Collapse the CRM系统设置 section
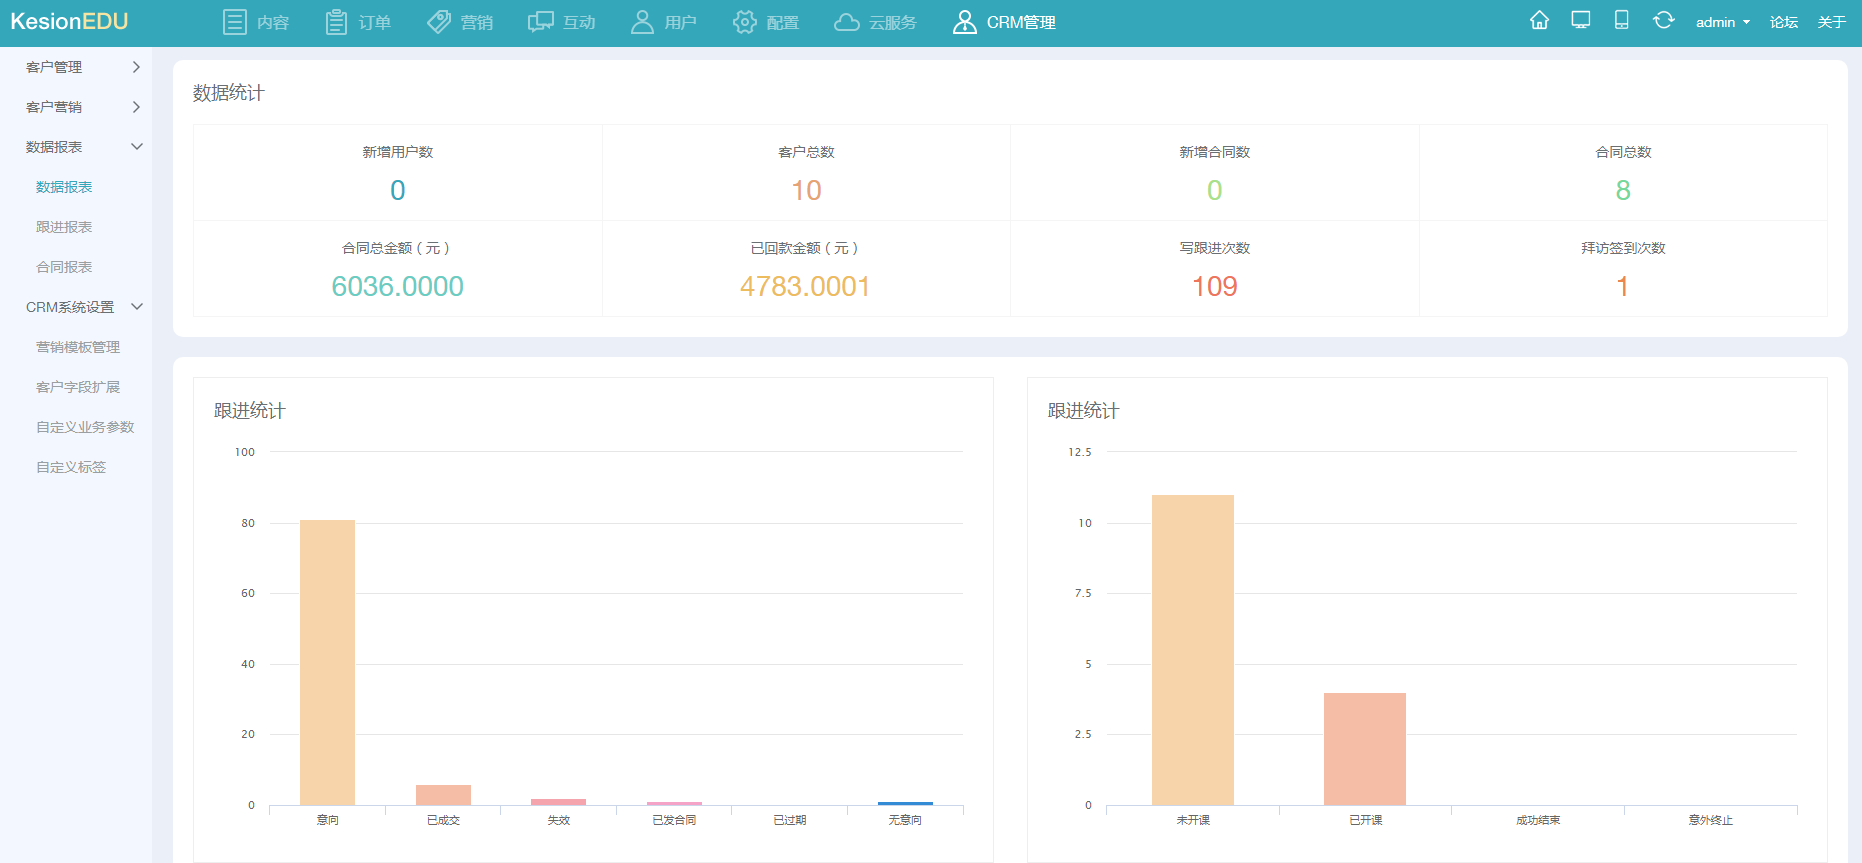Image resolution: width=1862 pixels, height=863 pixels. [137, 307]
